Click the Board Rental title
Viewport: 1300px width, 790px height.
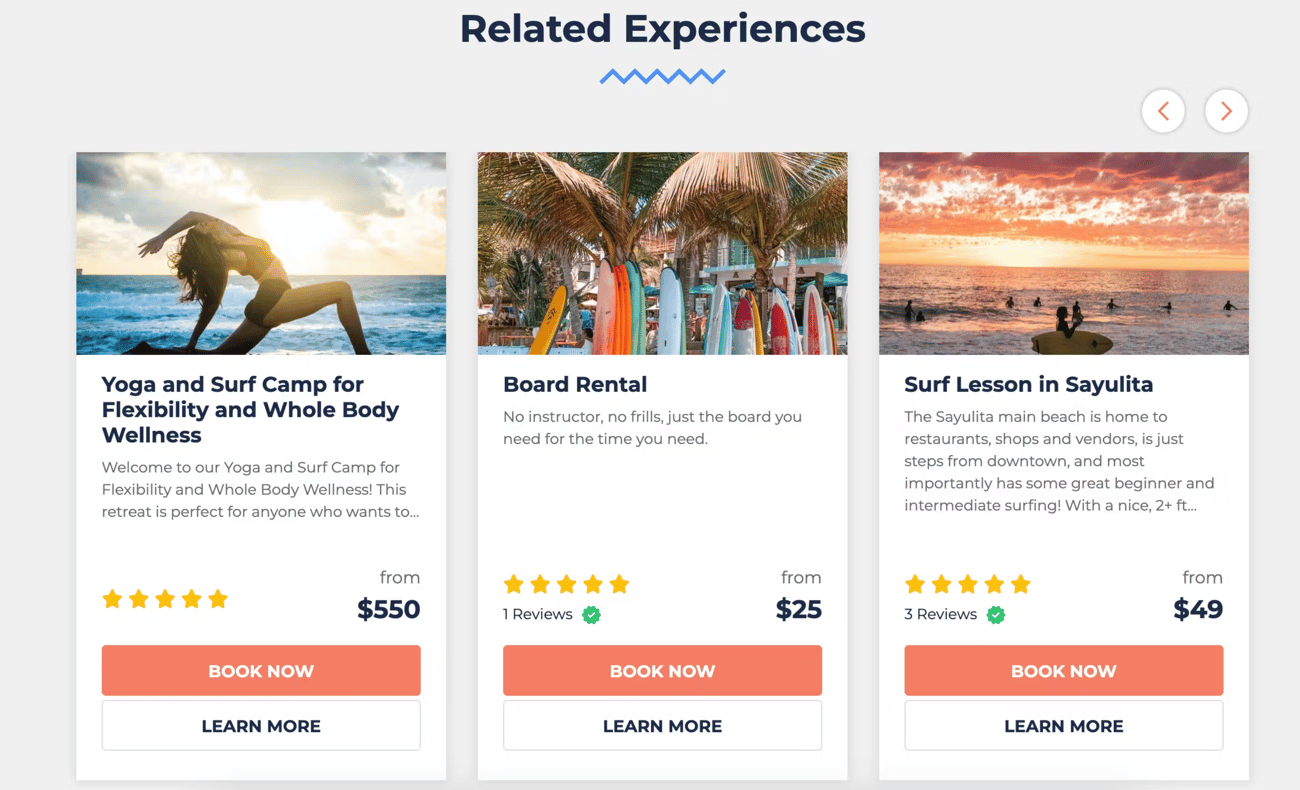click(575, 384)
